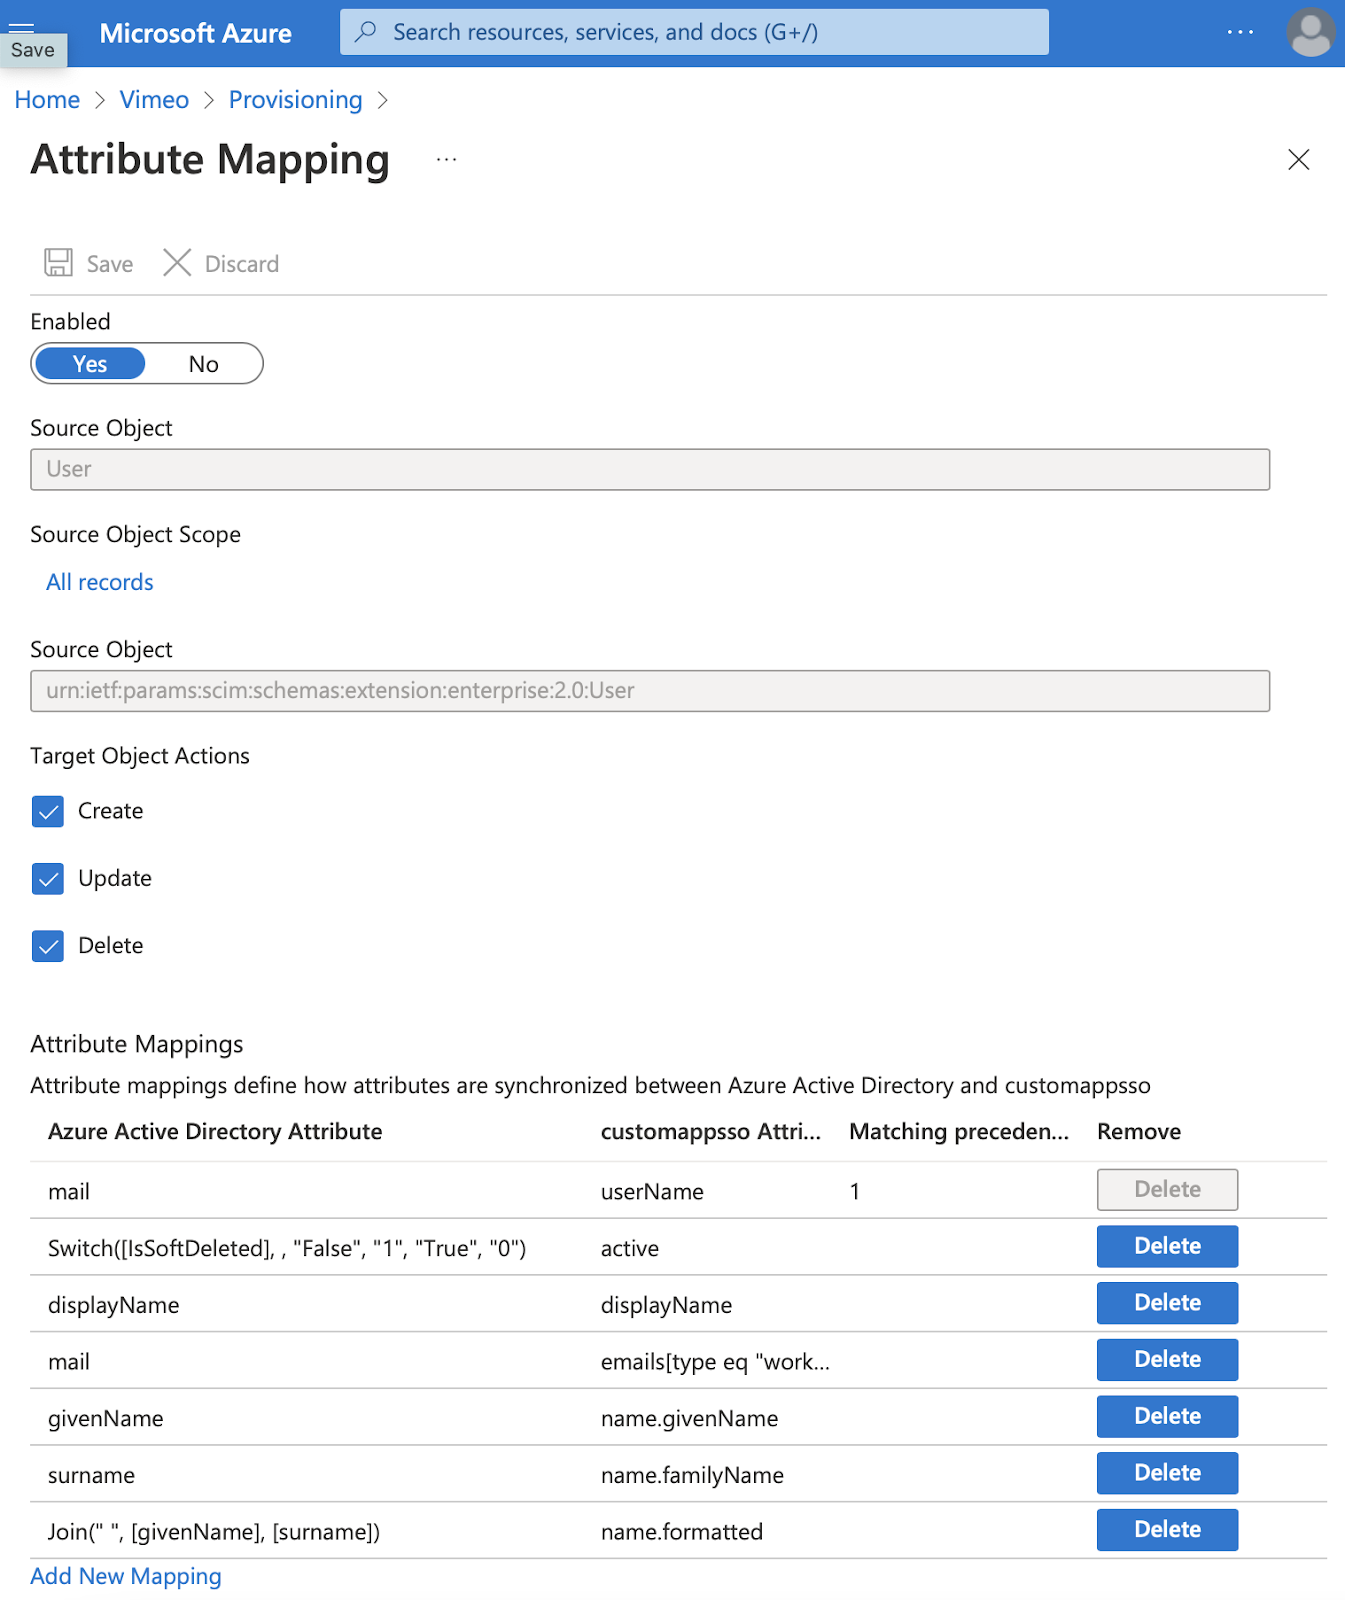Delete the name.formatted mapping row
Viewport: 1345px width, 1600px height.
(1166, 1529)
